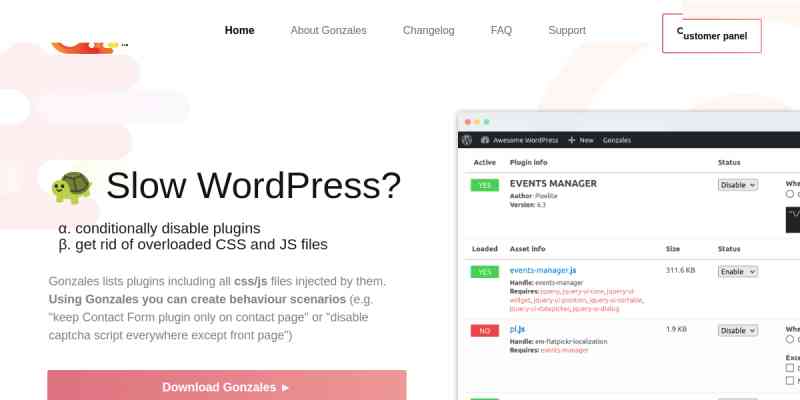Select the radio button in Events Manager row
The width and height of the screenshot is (800, 400).
(790, 194)
